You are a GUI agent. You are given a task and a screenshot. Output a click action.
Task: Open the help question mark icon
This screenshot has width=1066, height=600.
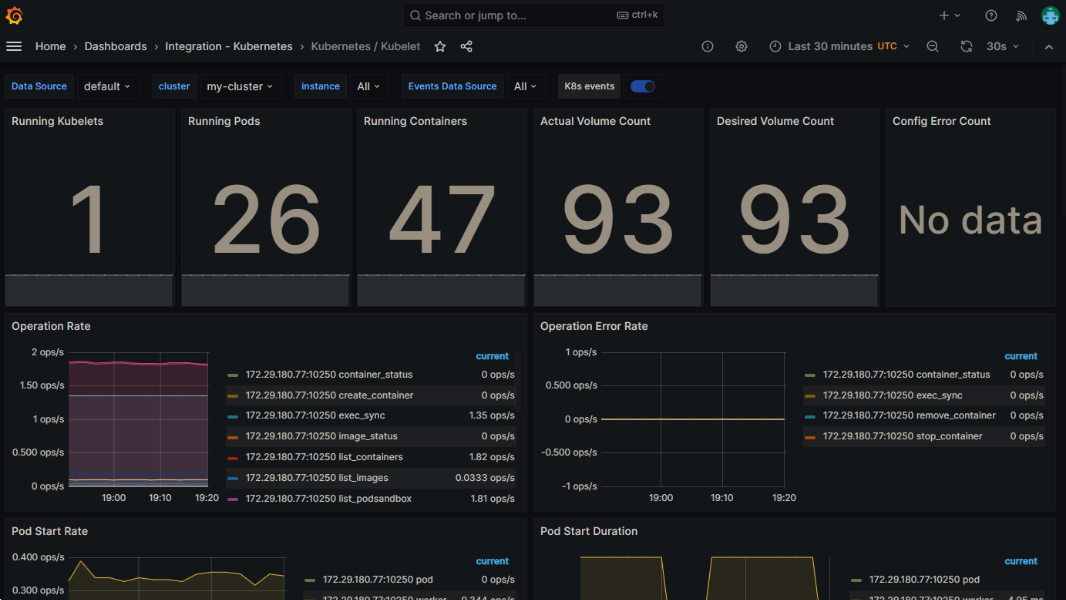pyautogui.click(x=991, y=15)
